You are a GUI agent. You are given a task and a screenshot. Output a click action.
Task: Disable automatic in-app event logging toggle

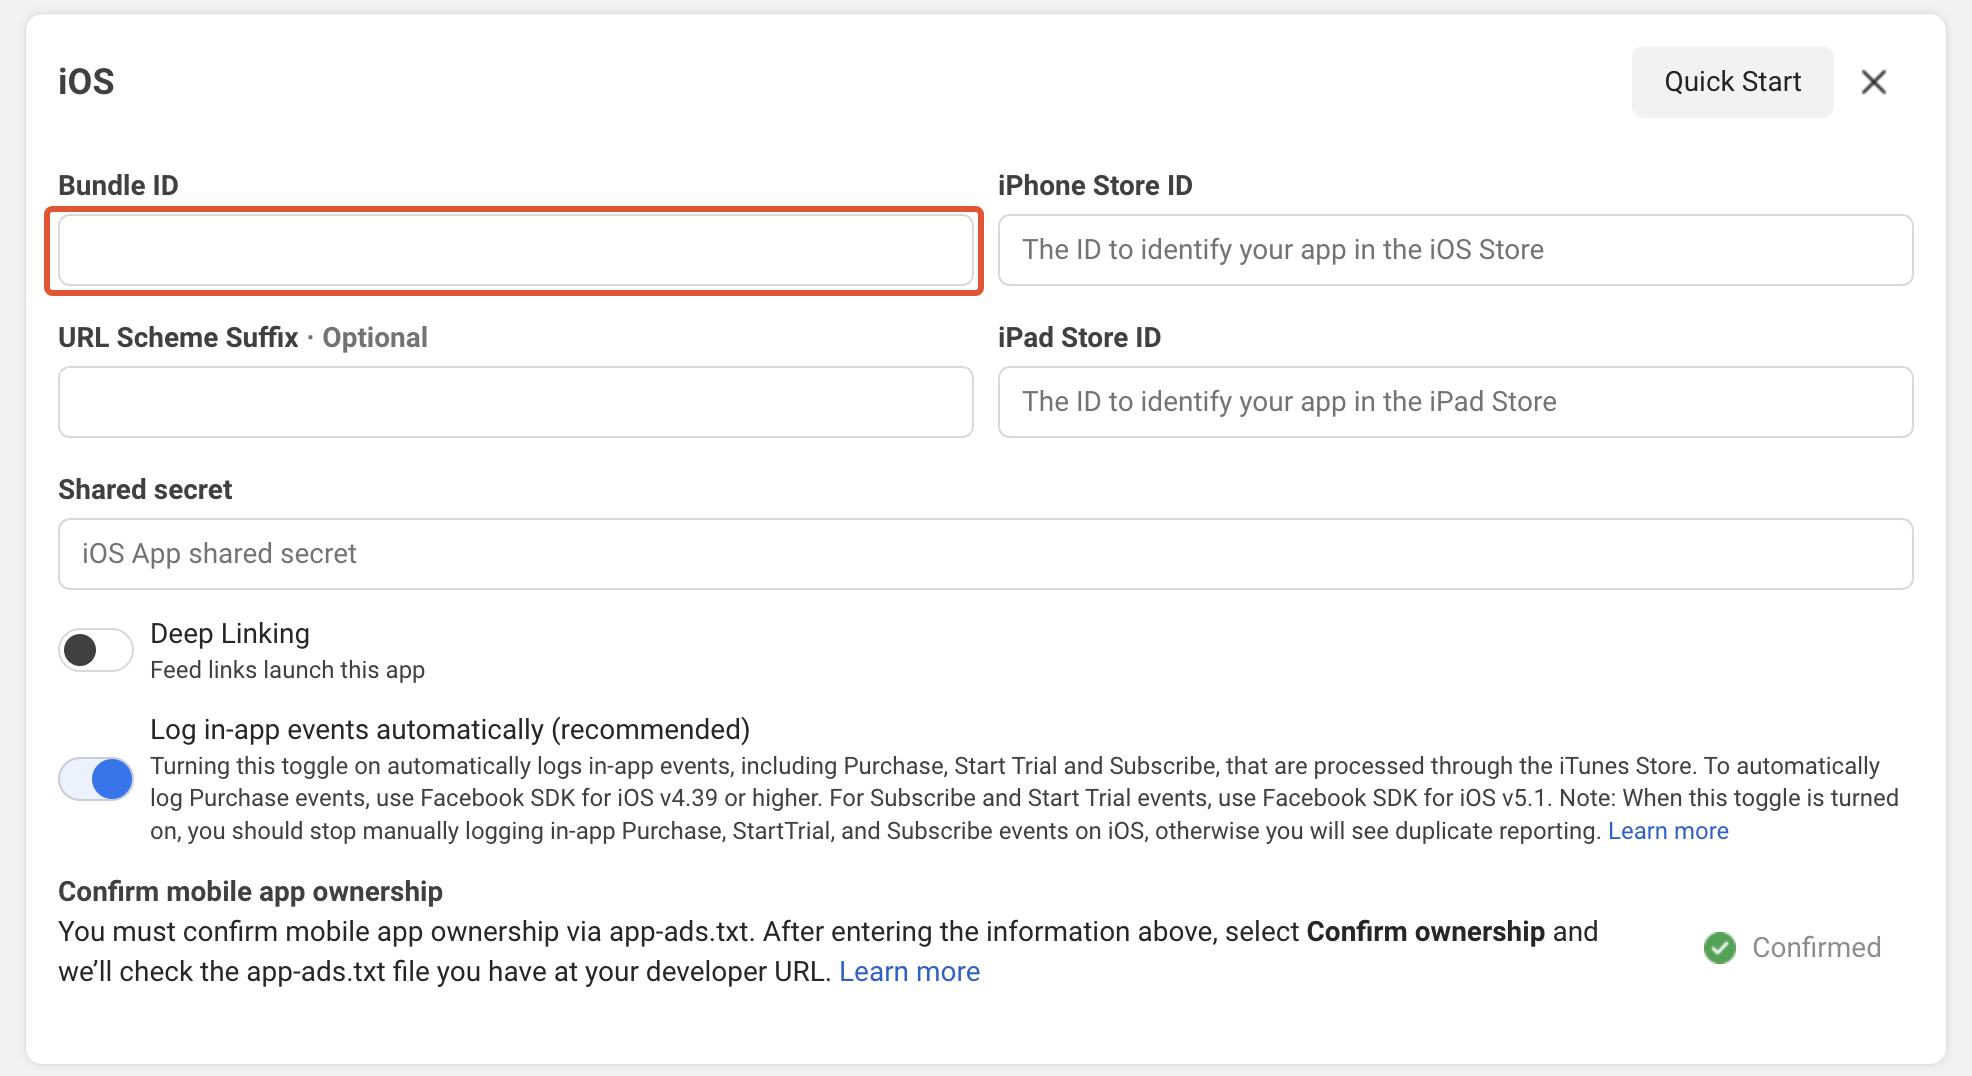coord(96,779)
